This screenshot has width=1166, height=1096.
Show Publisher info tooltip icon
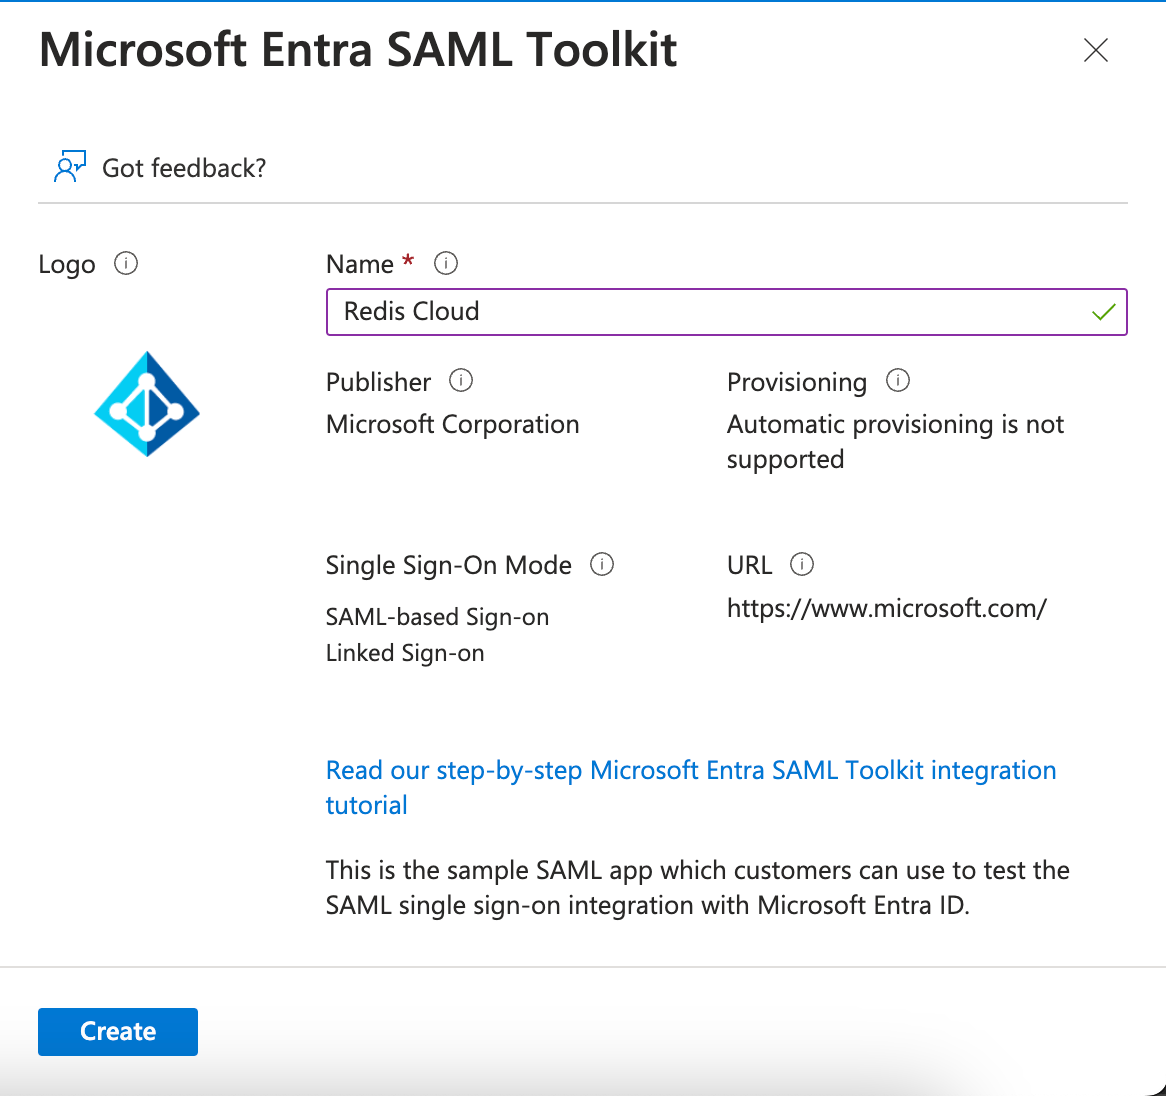pyautogui.click(x=461, y=381)
